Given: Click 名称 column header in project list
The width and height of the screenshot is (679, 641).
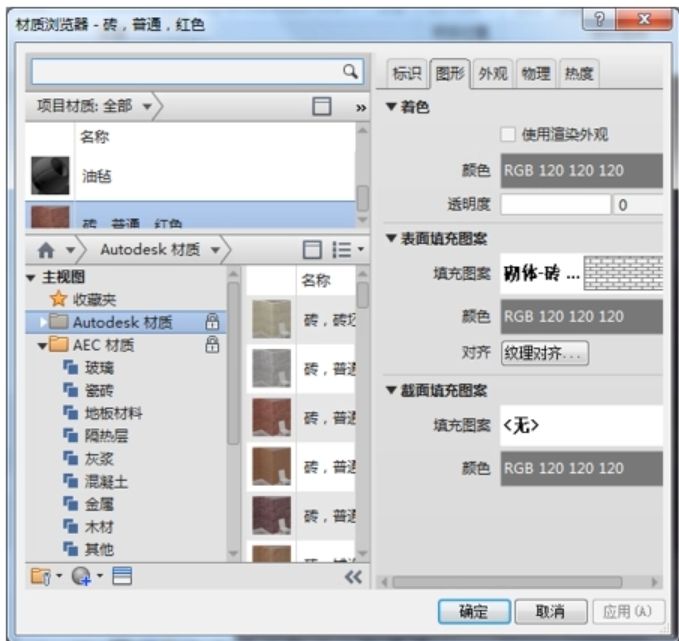Looking at the screenshot, I should (95, 137).
